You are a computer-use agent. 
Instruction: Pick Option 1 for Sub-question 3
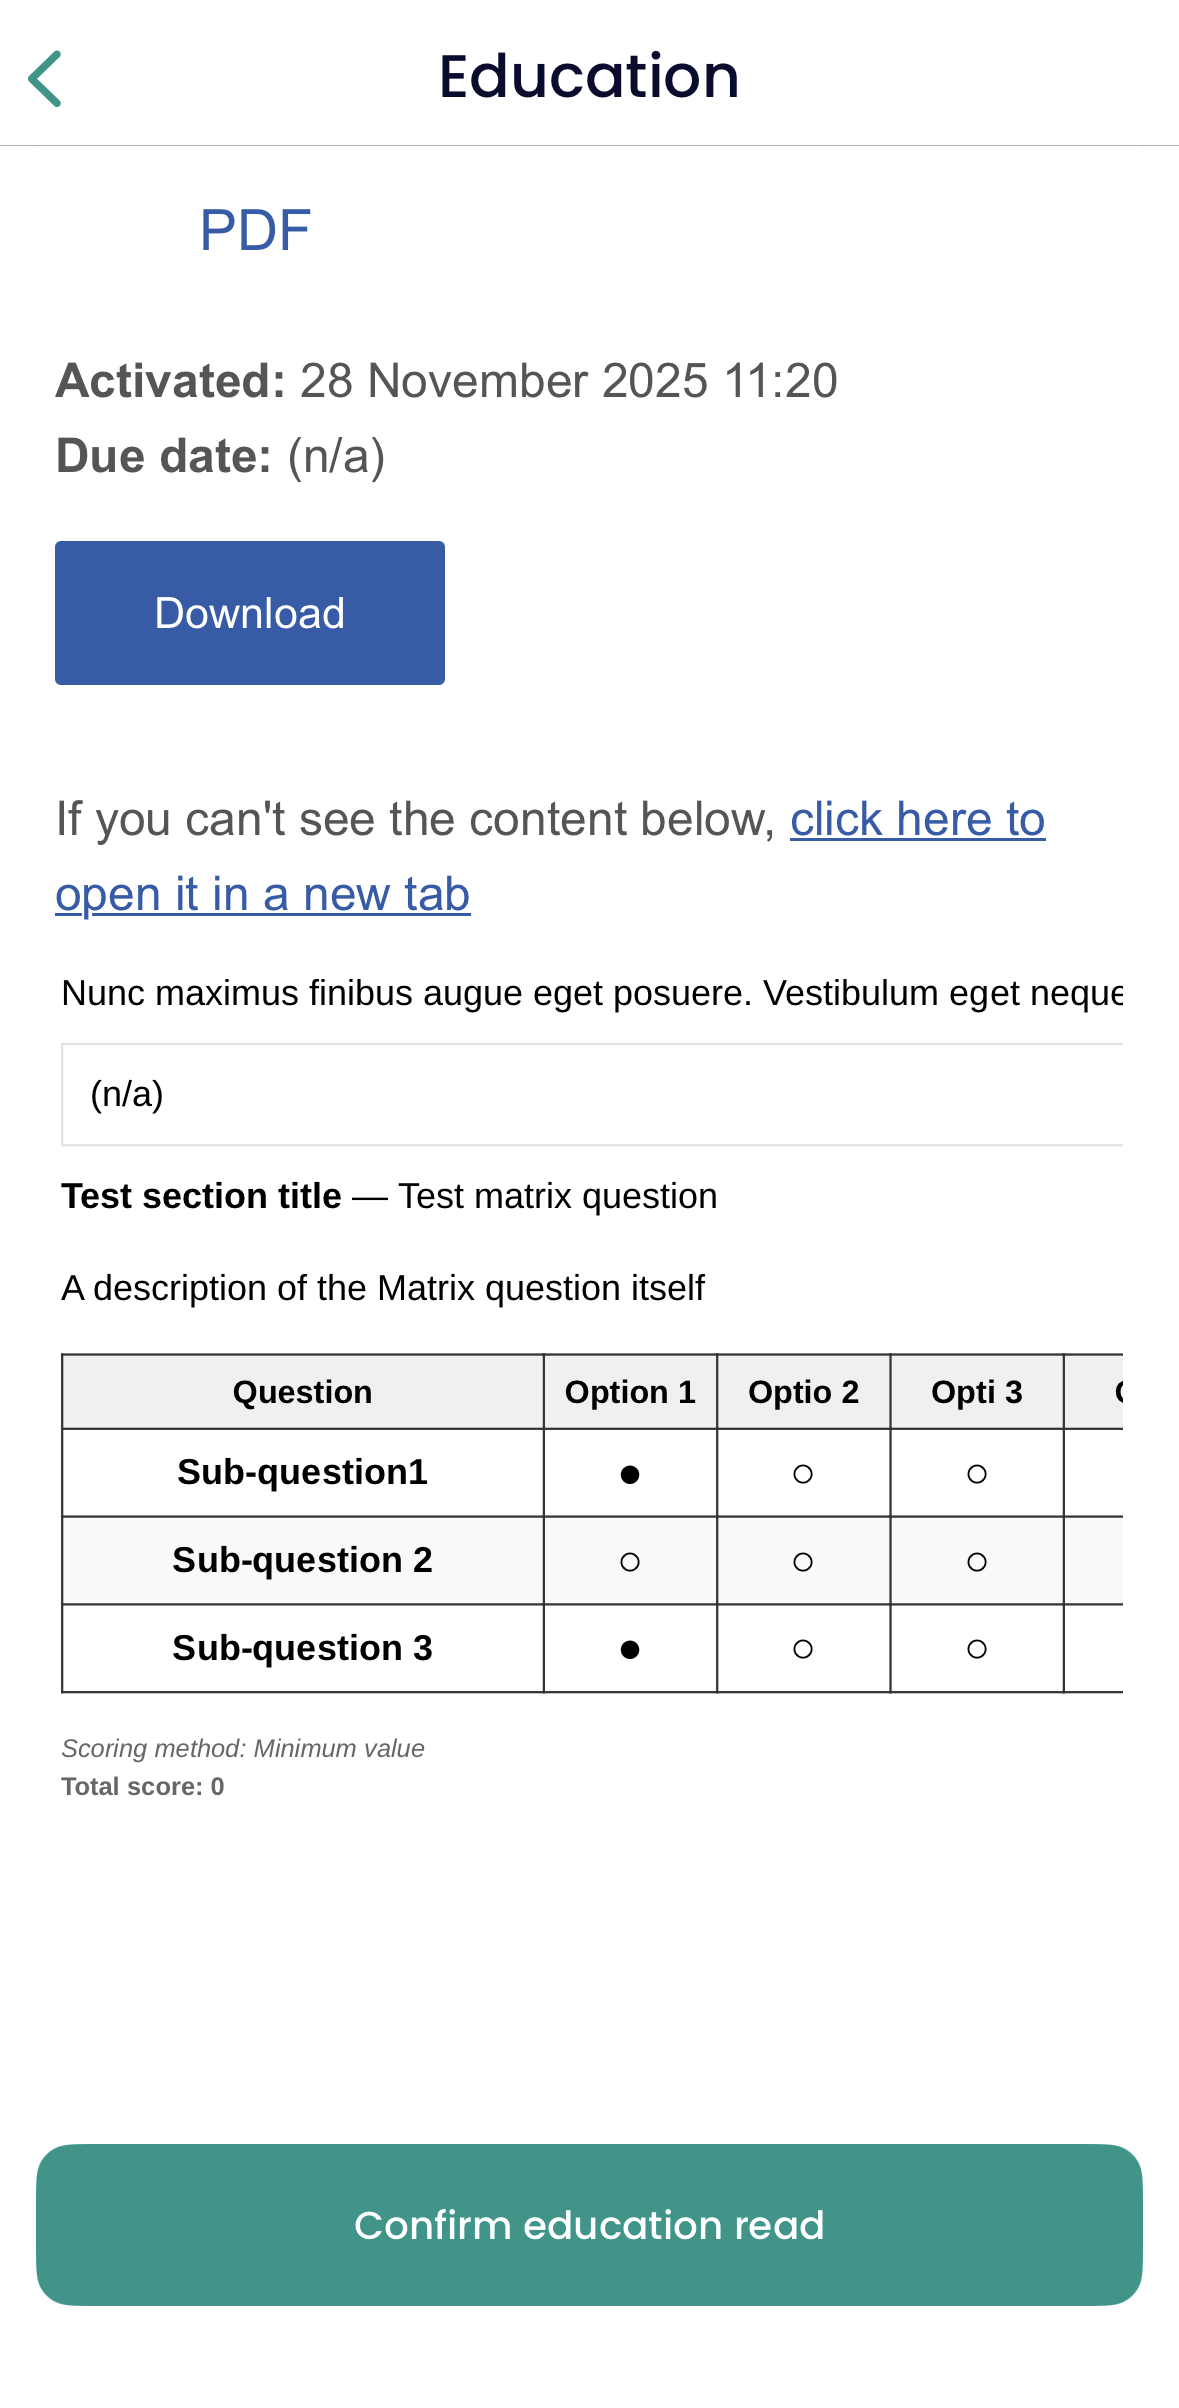[x=630, y=1649]
